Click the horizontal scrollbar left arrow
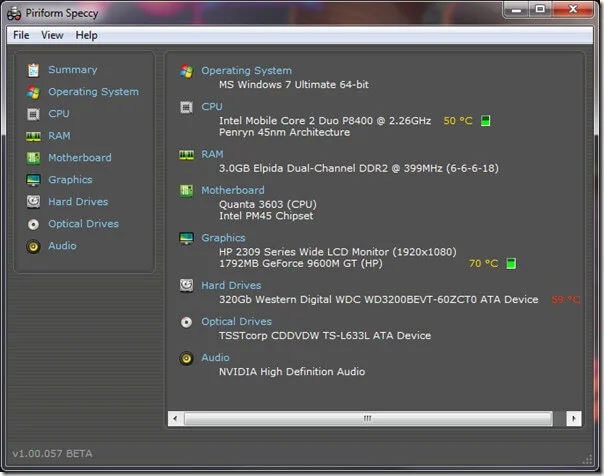 click(176, 418)
